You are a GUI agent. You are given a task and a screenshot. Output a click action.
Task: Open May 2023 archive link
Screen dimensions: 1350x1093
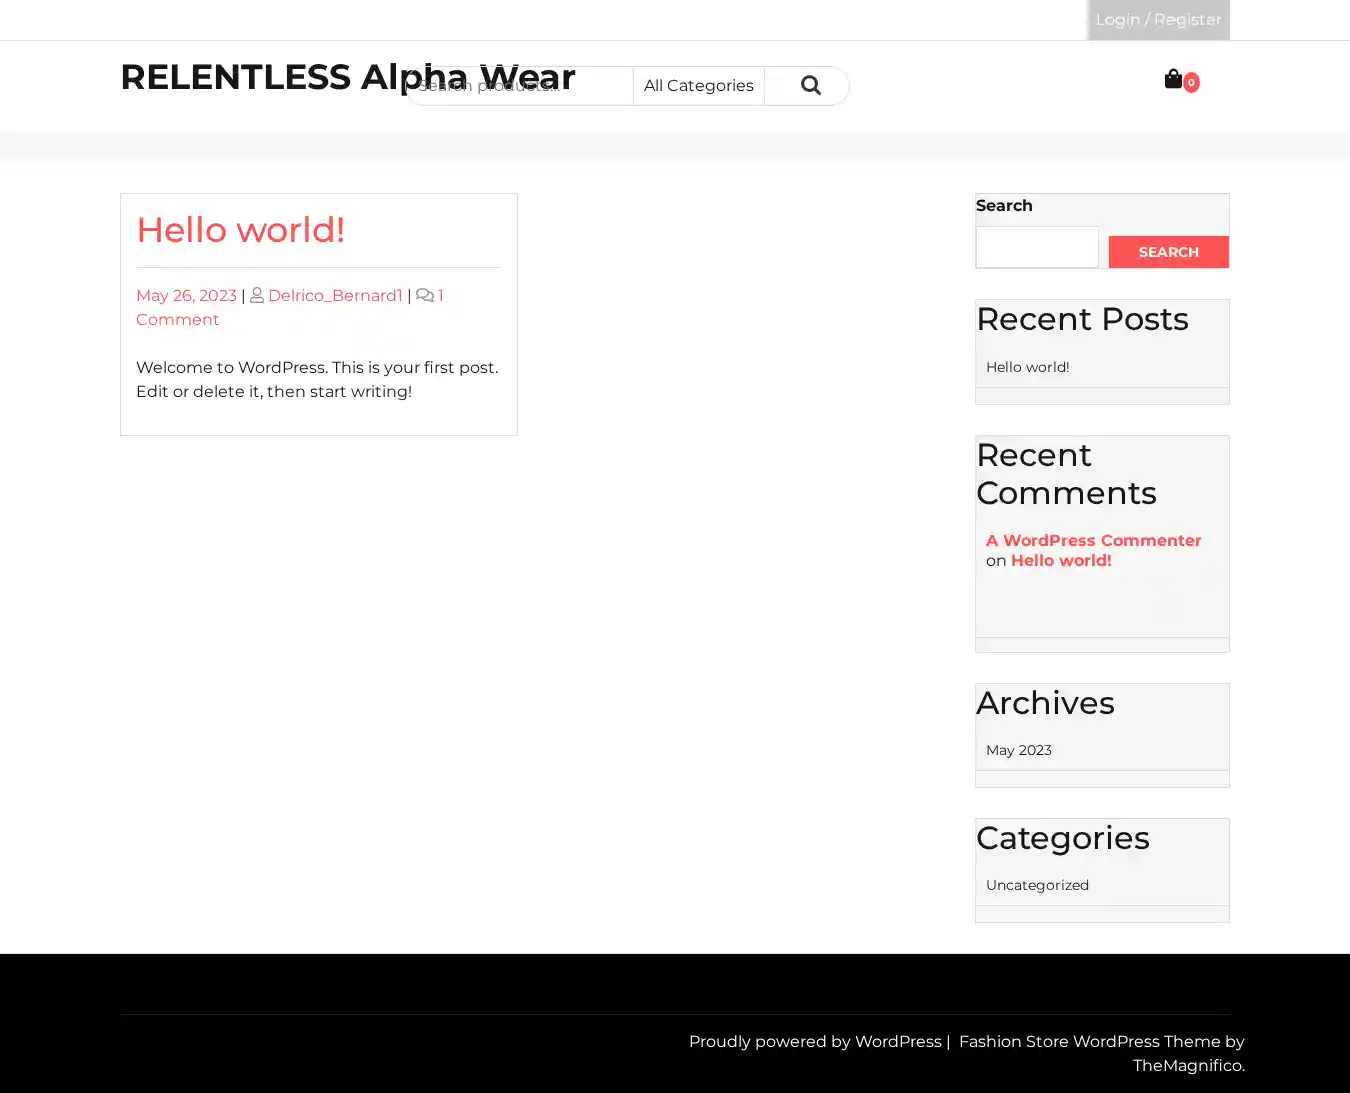pyautogui.click(x=1018, y=750)
